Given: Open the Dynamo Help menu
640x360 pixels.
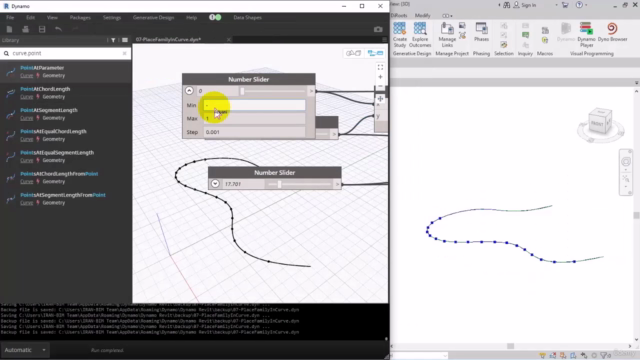Looking at the screenshot, I should 191,18.
